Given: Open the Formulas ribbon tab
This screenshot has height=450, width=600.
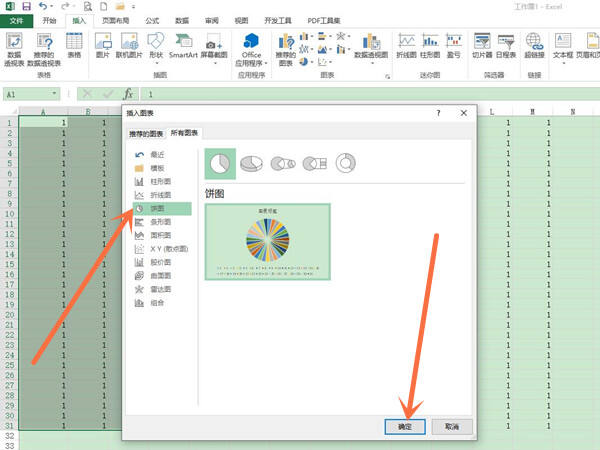Looking at the screenshot, I should (152, 21).
